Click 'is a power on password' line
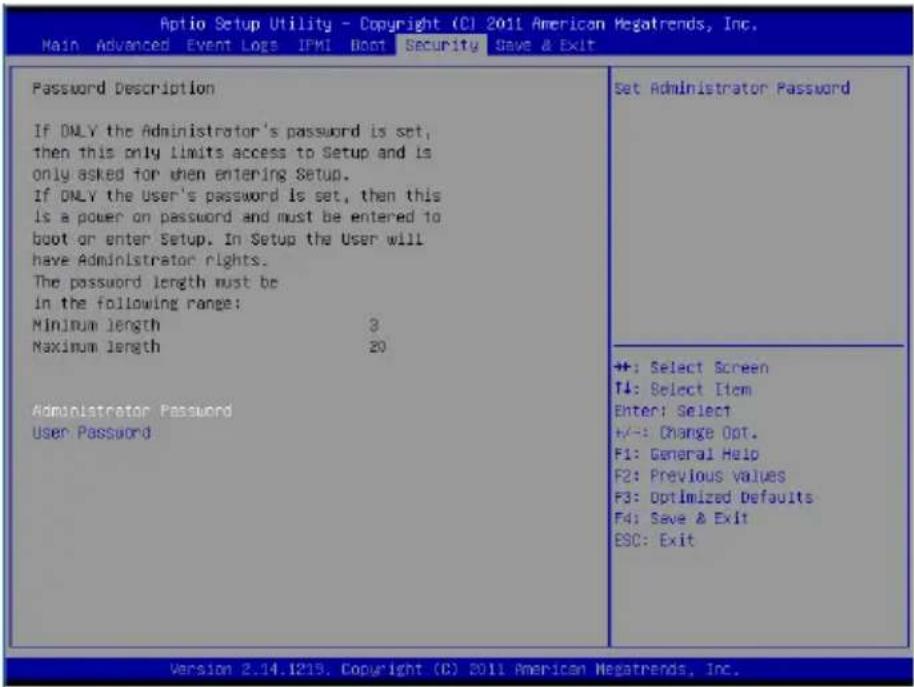914x687 pixels. tap(237, 217)
